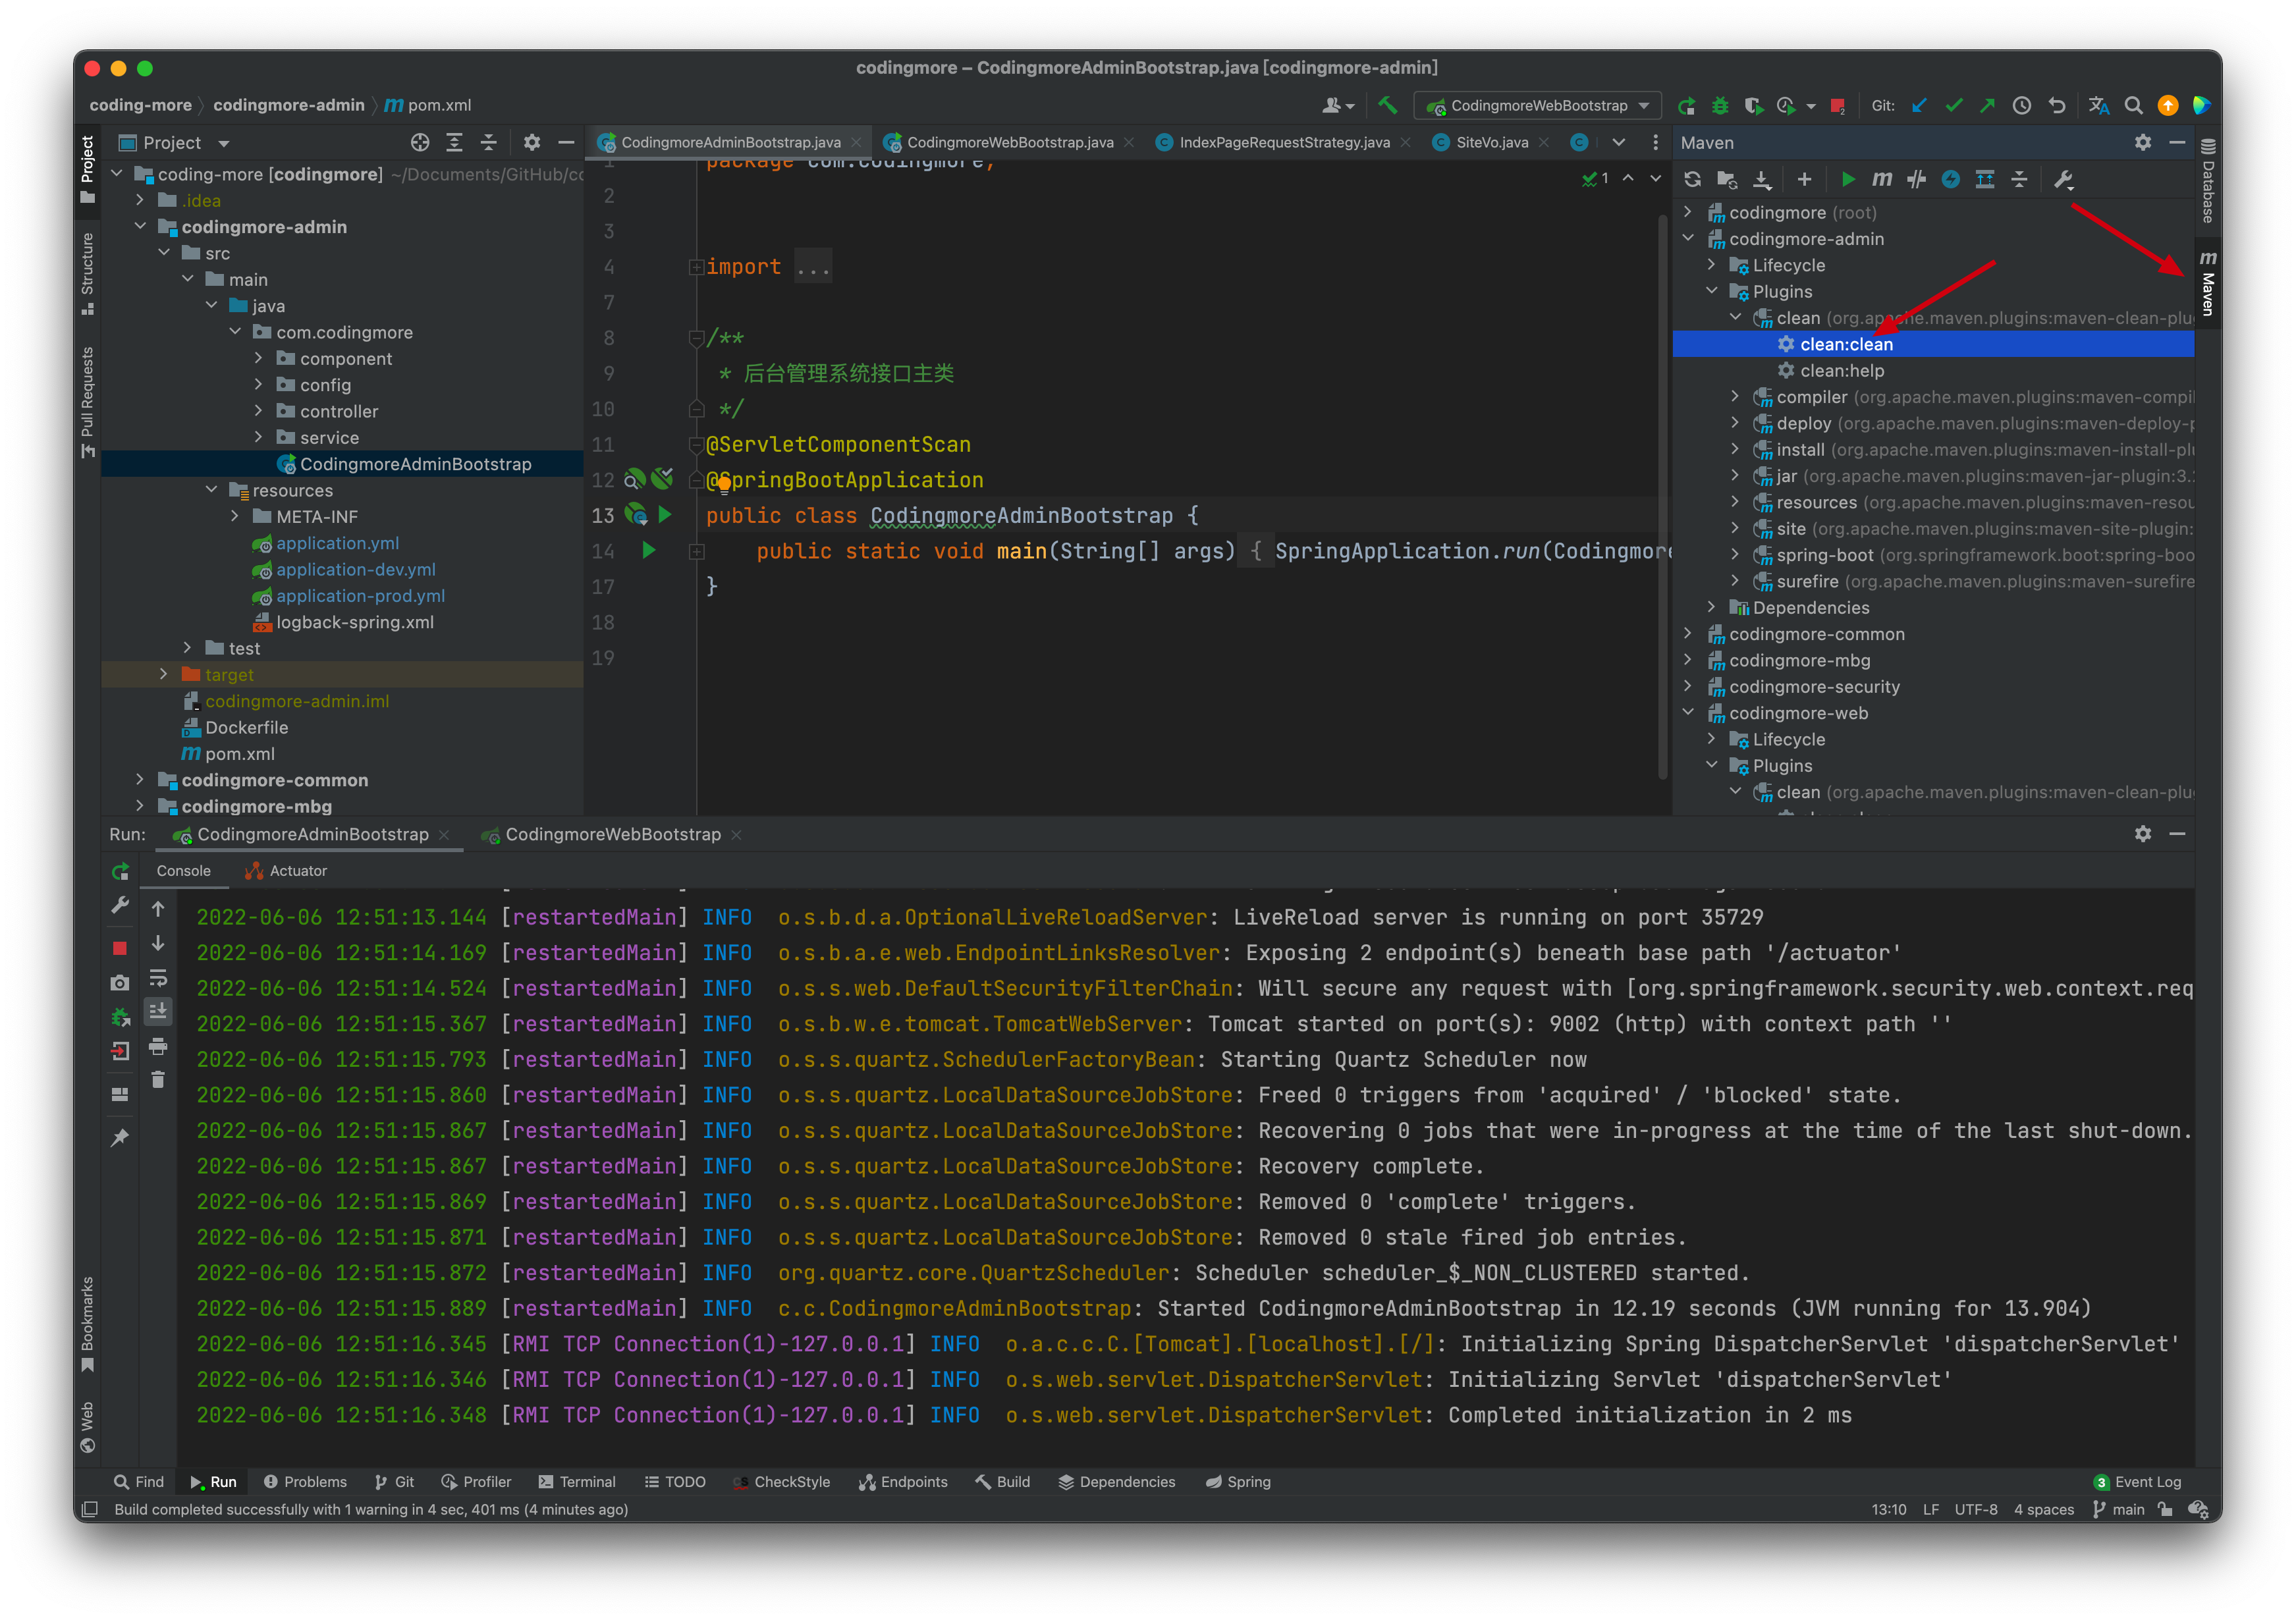Click the Build project hammer icon
The height and width of the screenshot is (1620, 2296).
(1388, 105)
